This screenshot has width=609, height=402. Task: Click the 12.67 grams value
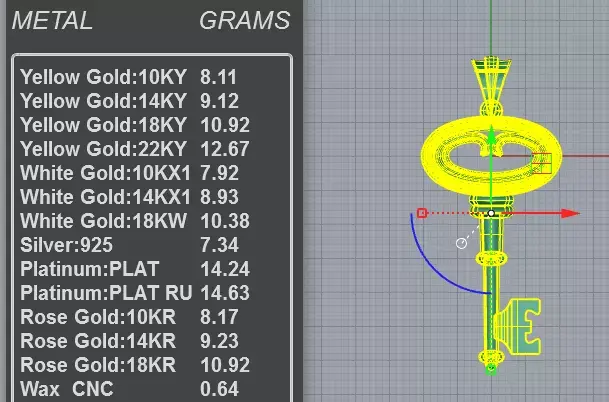click(x=225, y=149)
